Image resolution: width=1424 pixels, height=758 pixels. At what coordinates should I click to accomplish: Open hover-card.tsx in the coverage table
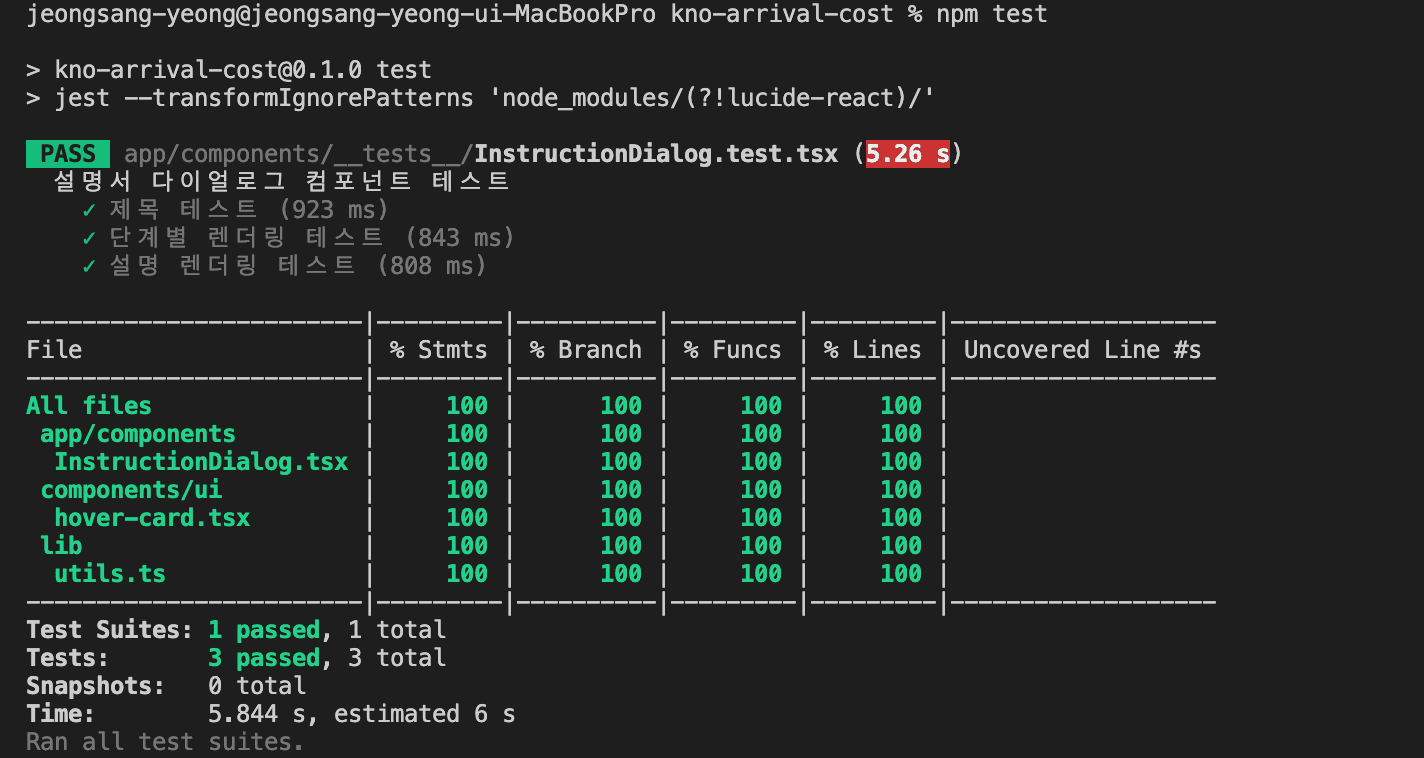click(152, 518)
